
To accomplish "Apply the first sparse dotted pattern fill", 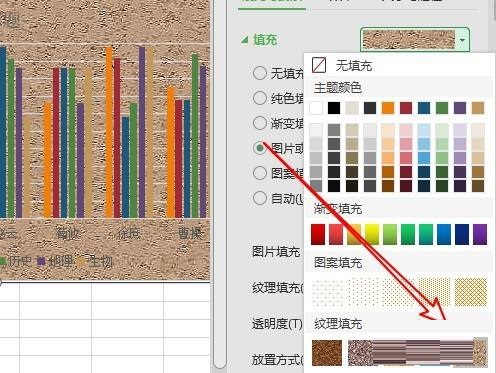I will click(x=327, y=292).
